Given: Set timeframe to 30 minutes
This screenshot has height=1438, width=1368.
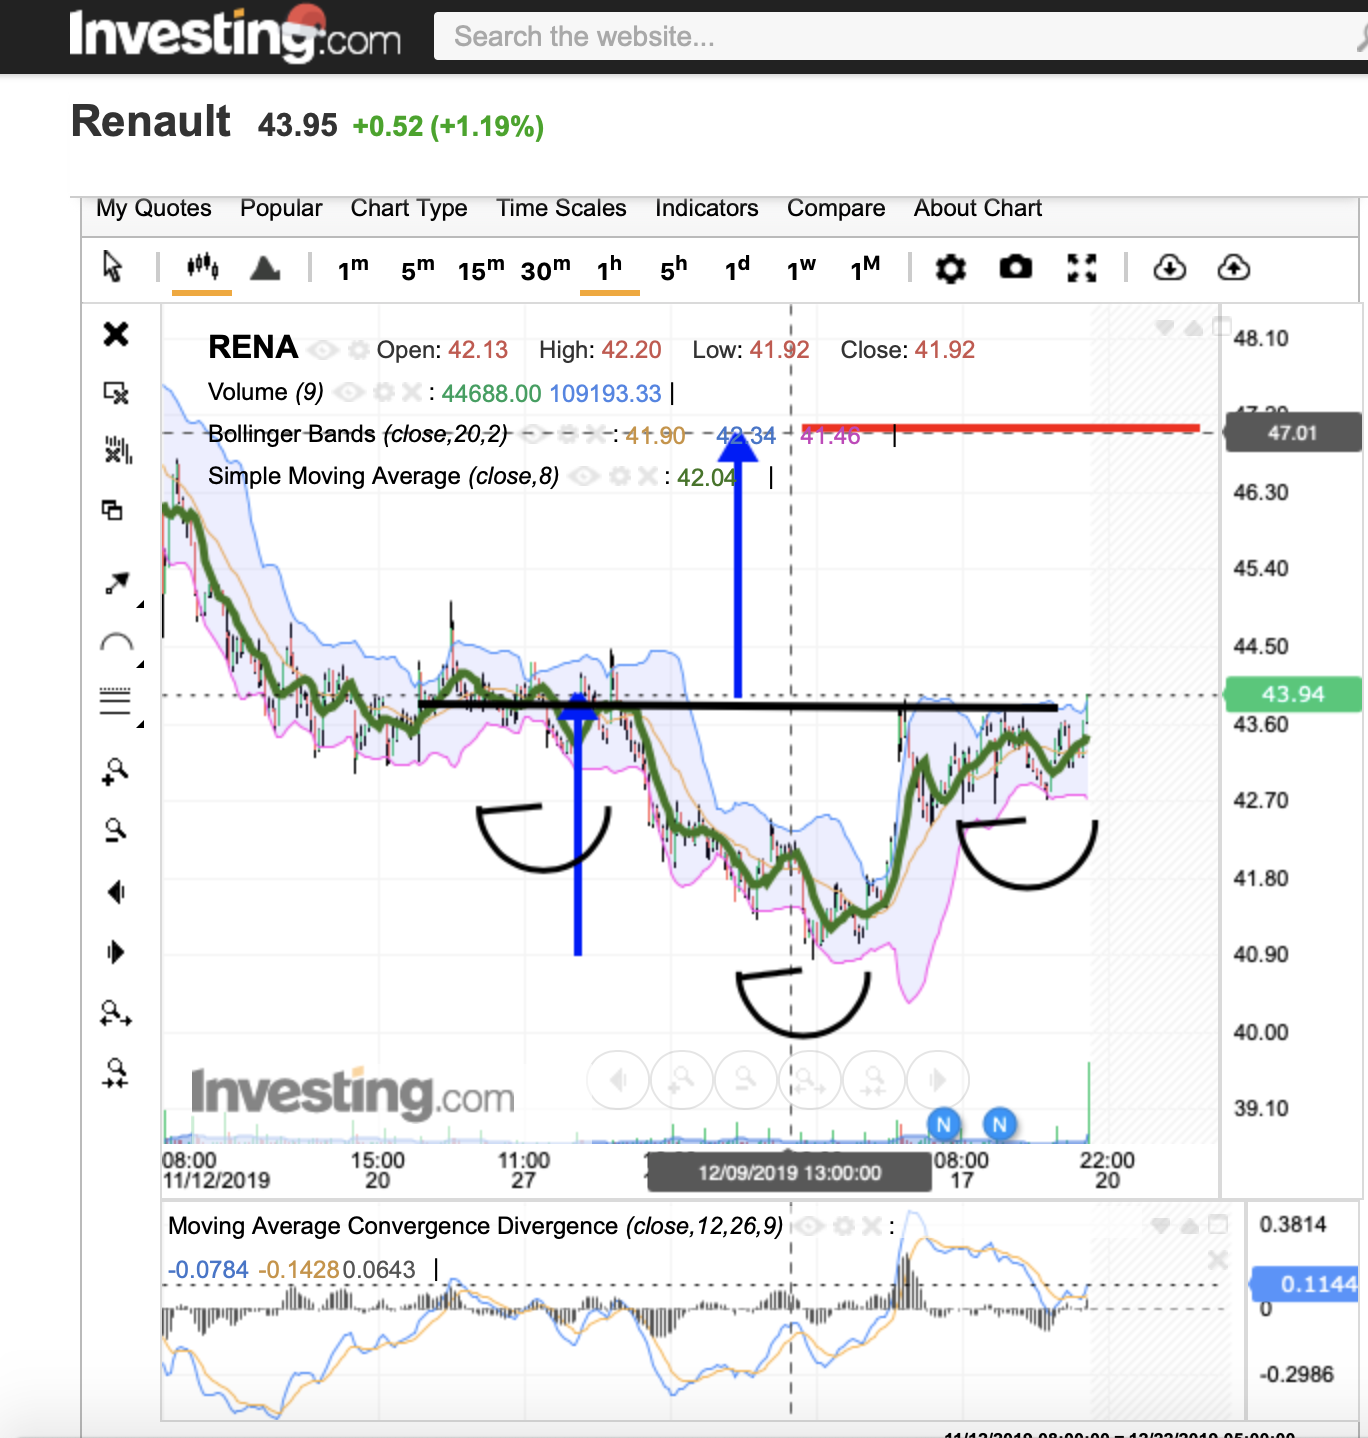Looking at the screenshot, I should click(546, 269).
